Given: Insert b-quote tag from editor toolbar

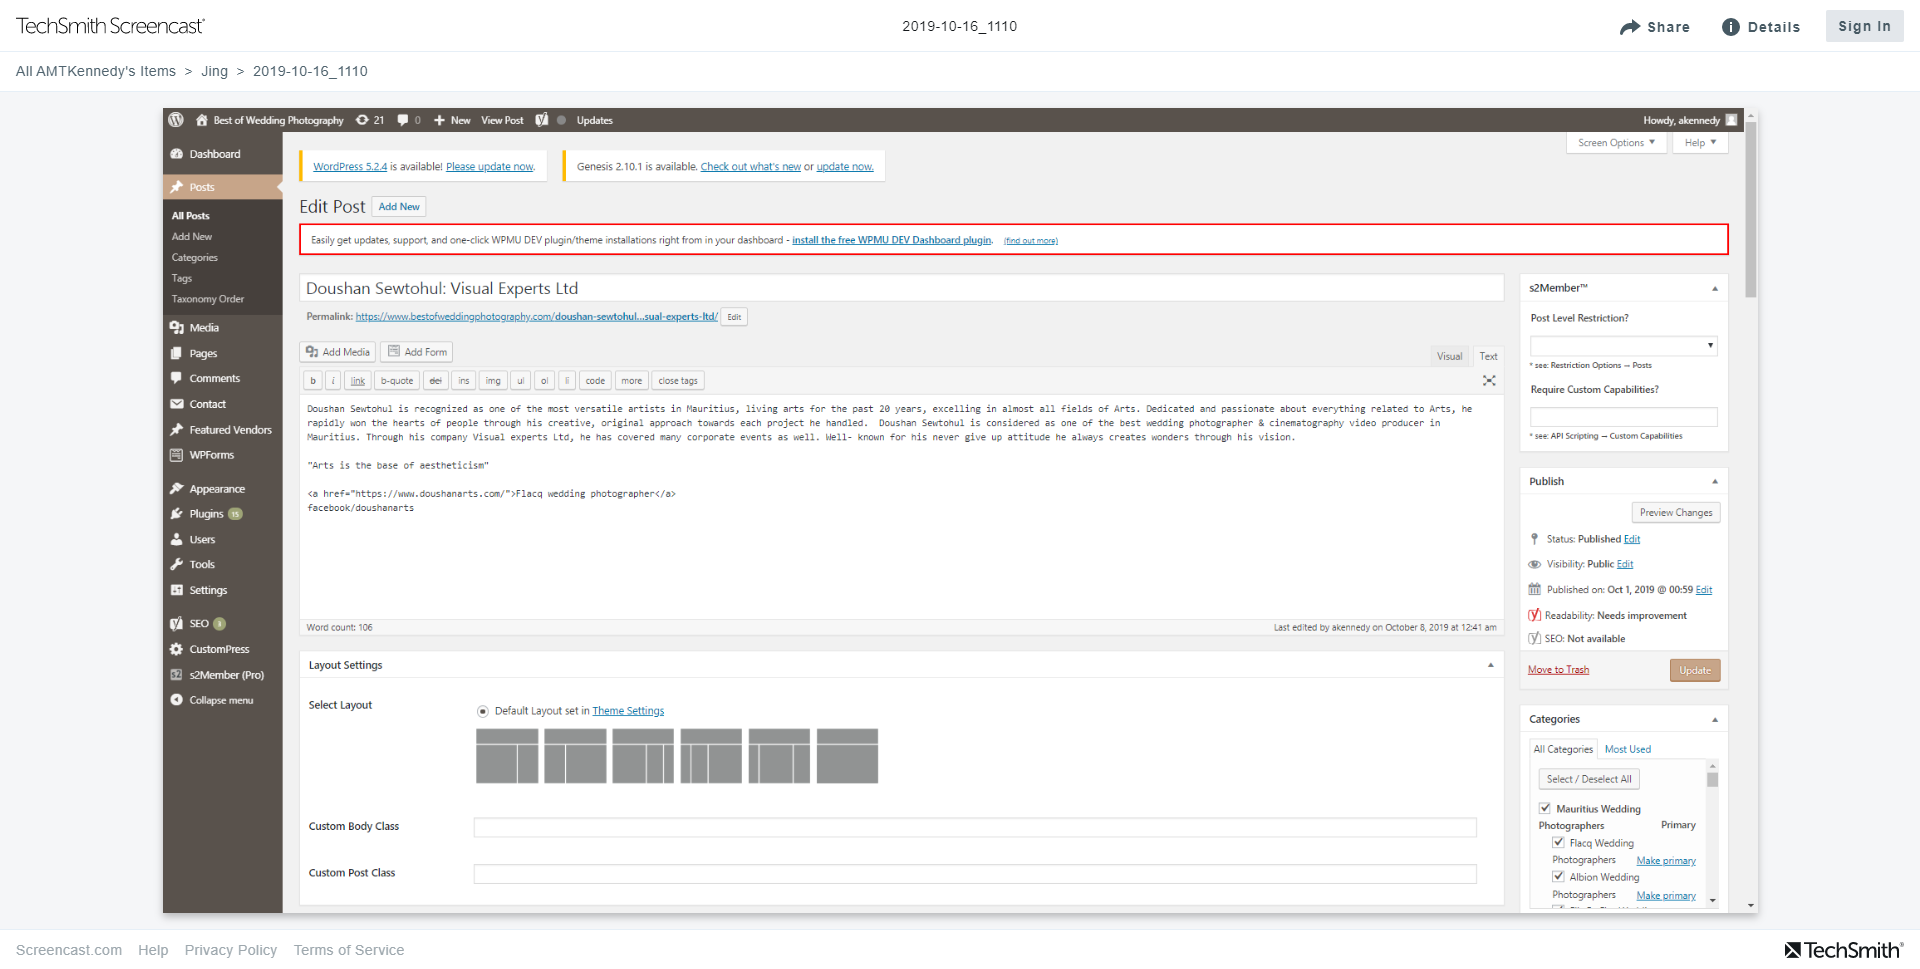Looking at the screenshot, I should pos(397,380).
